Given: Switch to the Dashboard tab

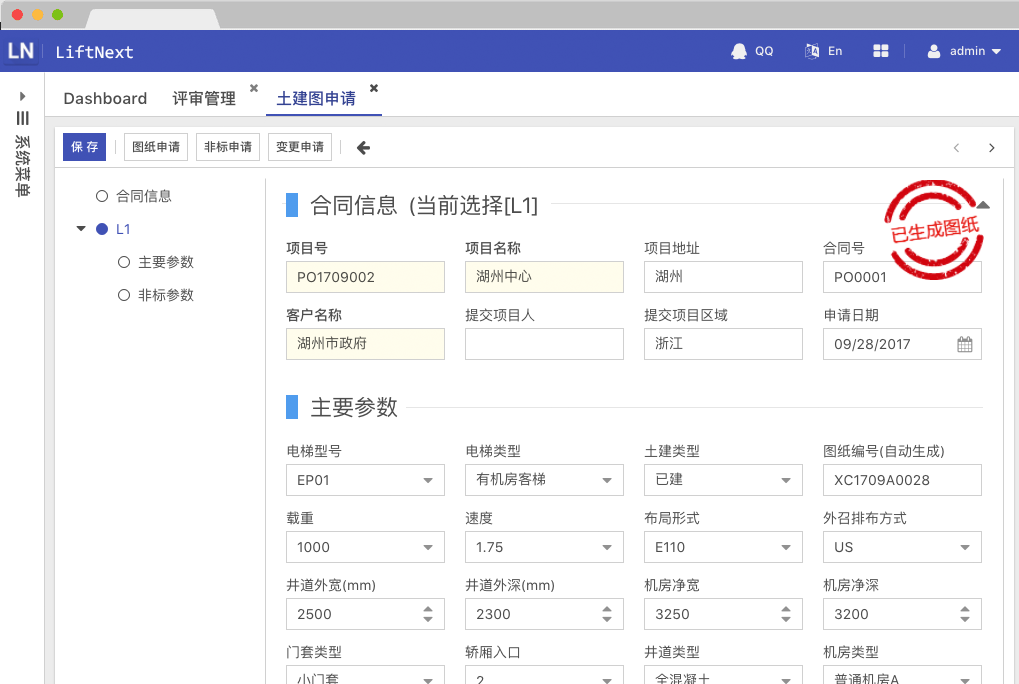Looking at the screenshot, I should (x=105, y=98).
